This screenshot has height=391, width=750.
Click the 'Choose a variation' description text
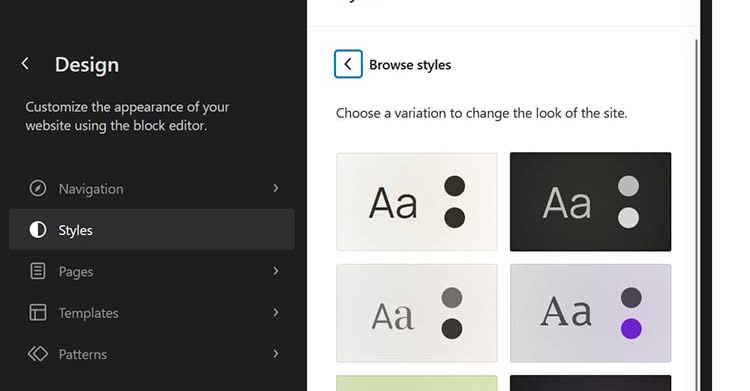[x=481, y=113]
